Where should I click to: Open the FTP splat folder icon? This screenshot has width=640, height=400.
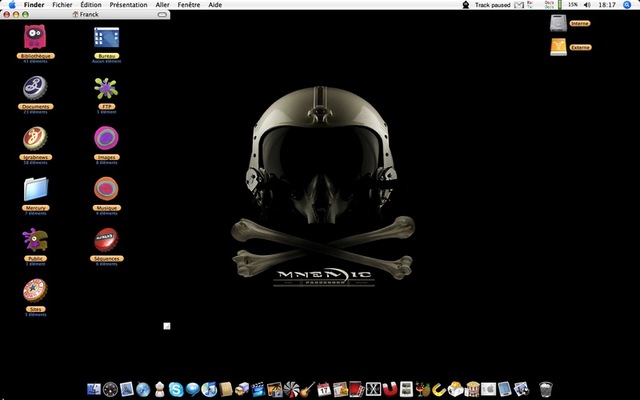pyautogui.click(x=106, y=88)
